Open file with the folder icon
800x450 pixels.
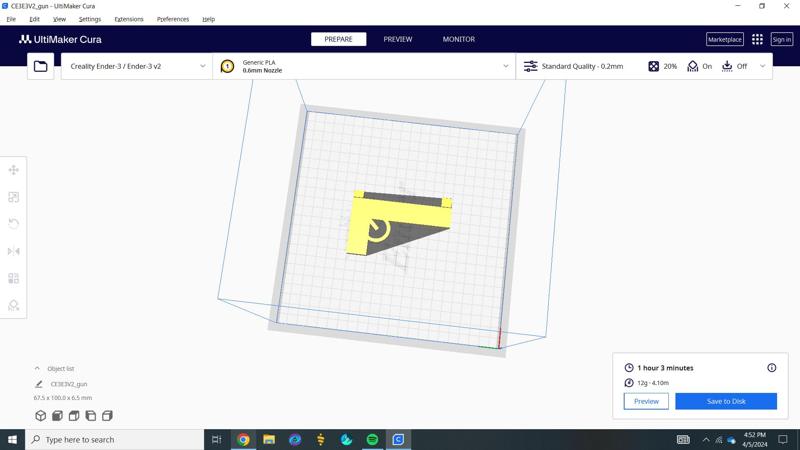(40, 66)
